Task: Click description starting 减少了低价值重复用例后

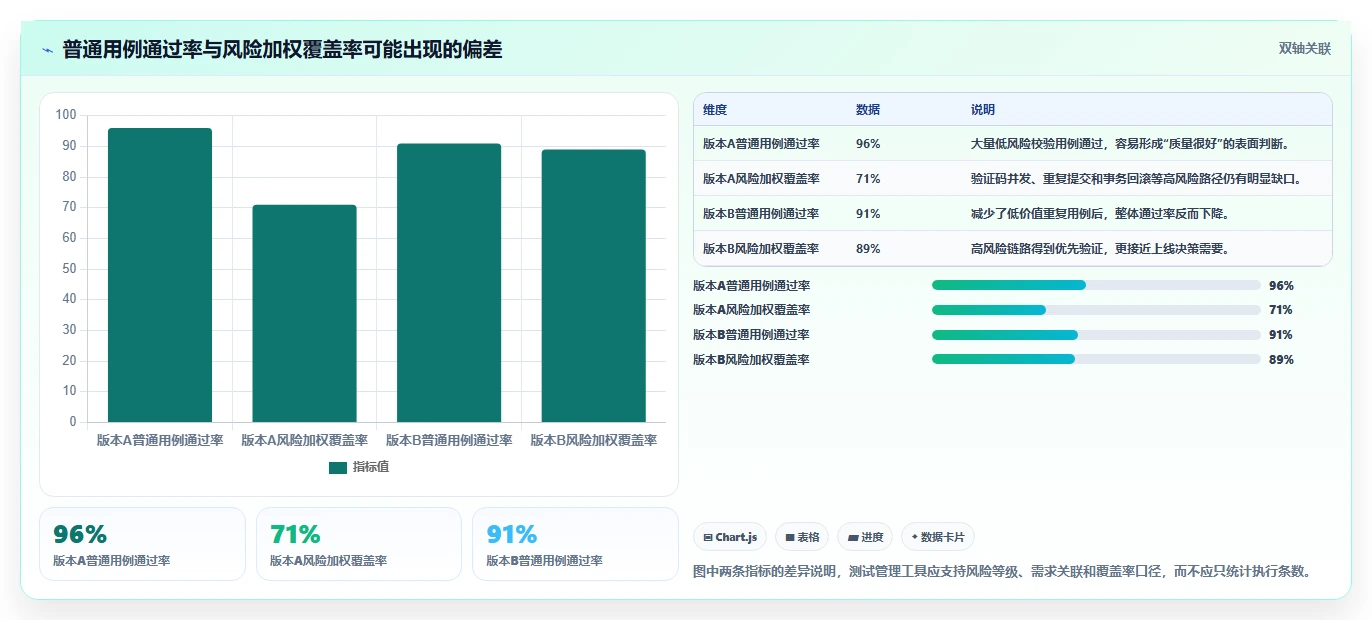Action: coord(1100,214)
